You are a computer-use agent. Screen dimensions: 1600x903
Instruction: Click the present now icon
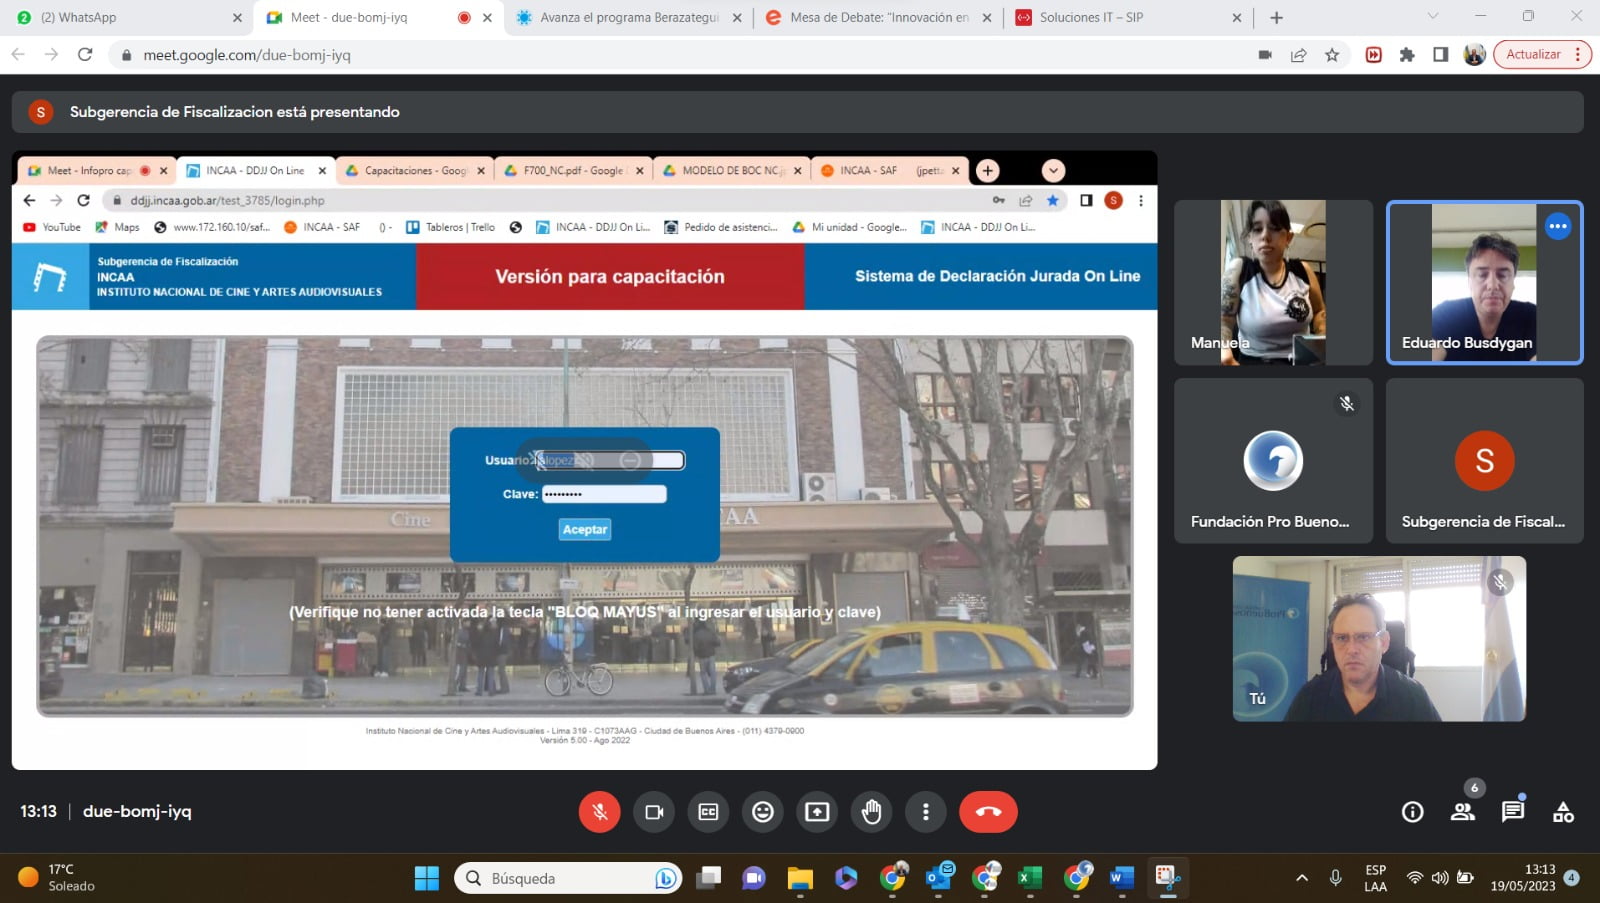817,812
